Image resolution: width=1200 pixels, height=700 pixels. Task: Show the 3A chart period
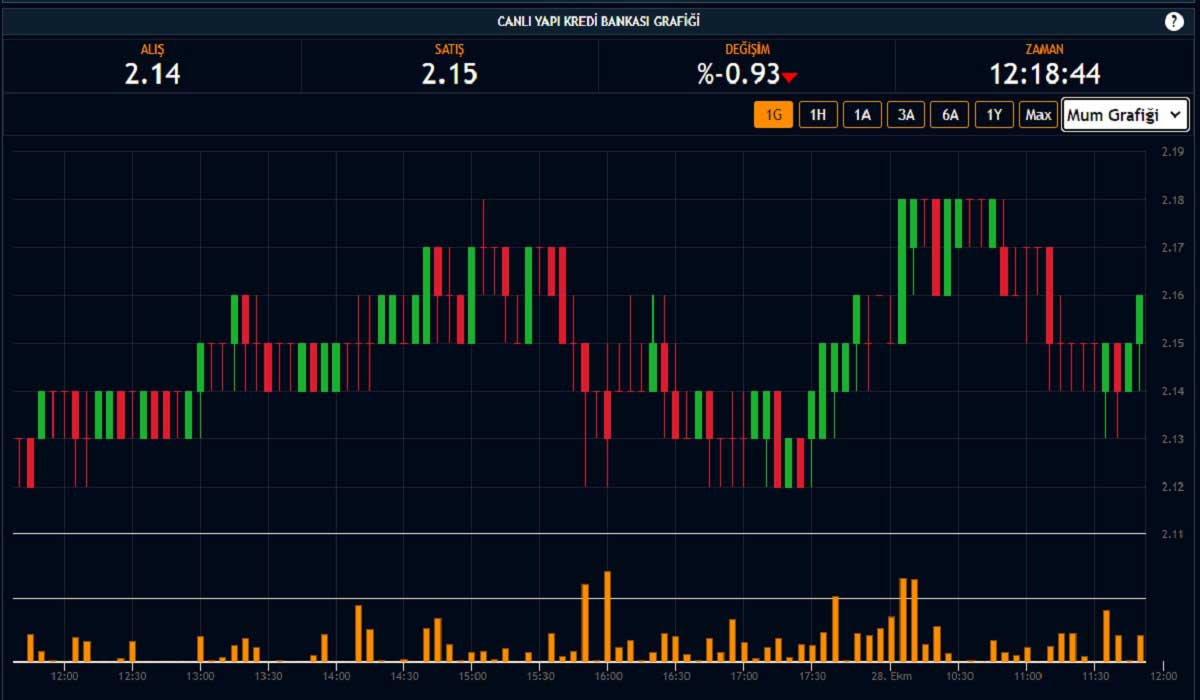906,115
